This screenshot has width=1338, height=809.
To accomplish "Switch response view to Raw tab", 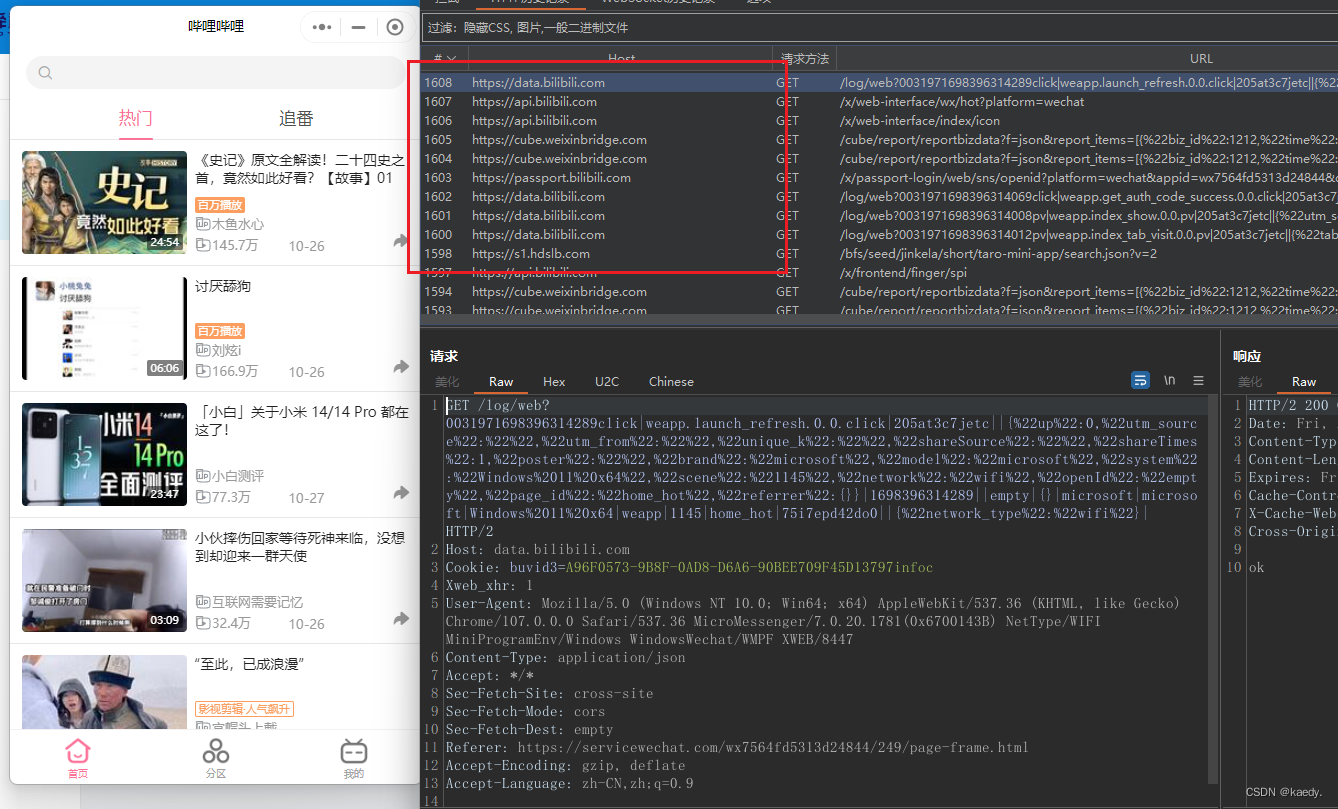I will point(1304,382).
